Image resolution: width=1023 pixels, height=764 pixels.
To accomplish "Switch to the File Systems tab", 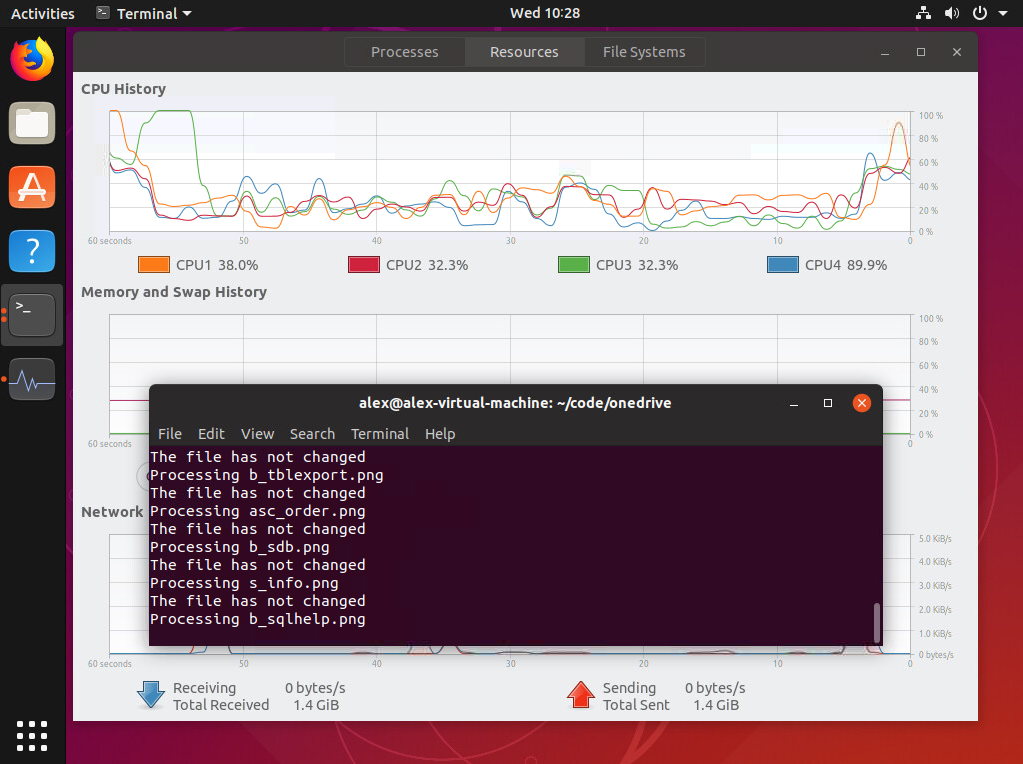I will (x=644, y=51).
